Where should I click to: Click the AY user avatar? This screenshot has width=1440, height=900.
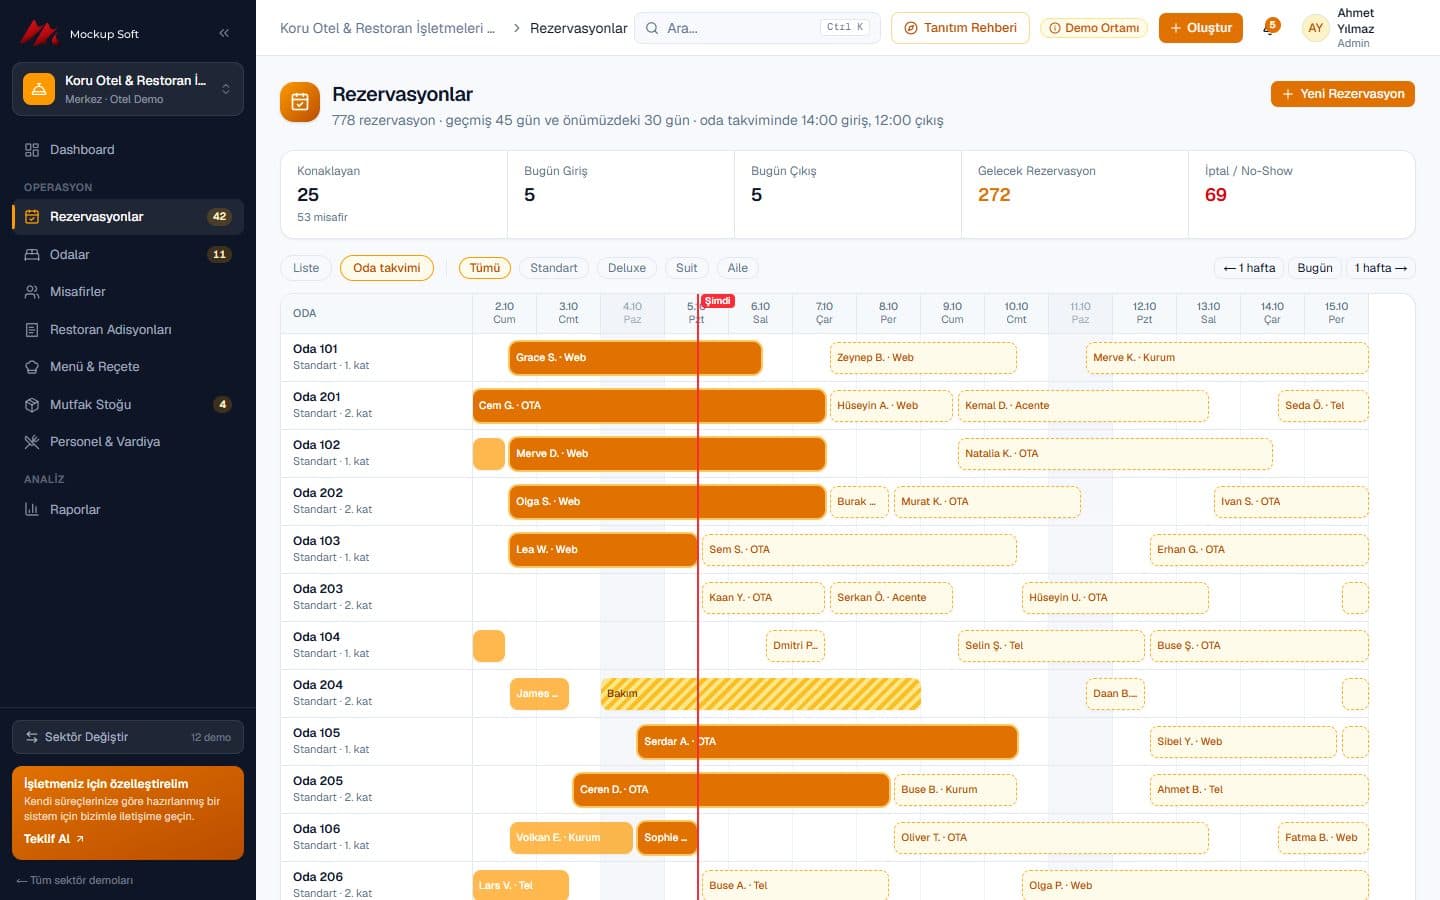[x=1315, y=28]
